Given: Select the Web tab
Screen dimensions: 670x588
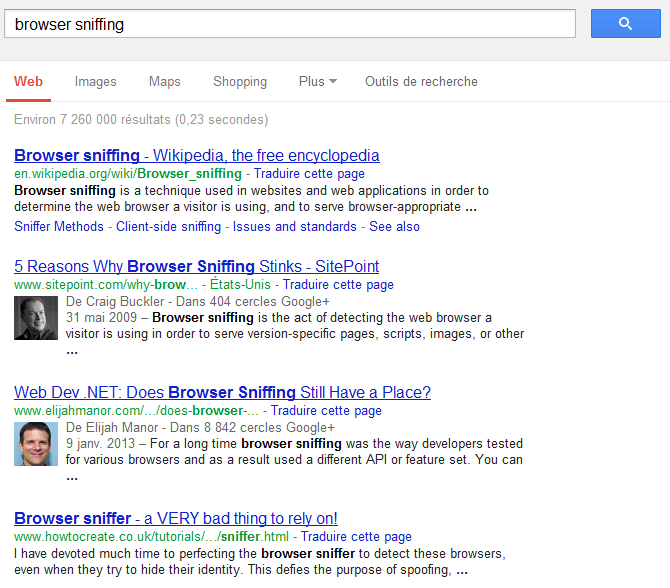Looking at the screenshot, I should (28, 81).
